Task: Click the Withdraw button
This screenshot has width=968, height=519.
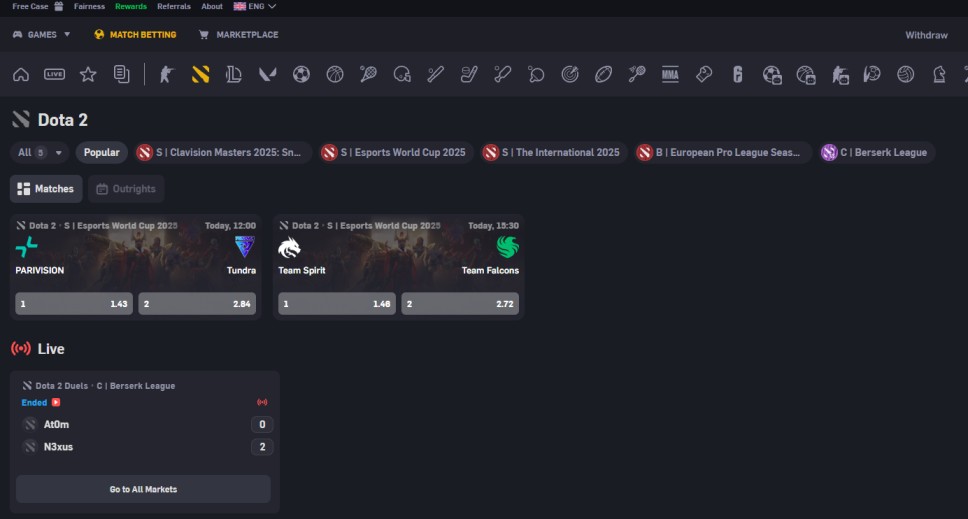Action: [926, 35]
